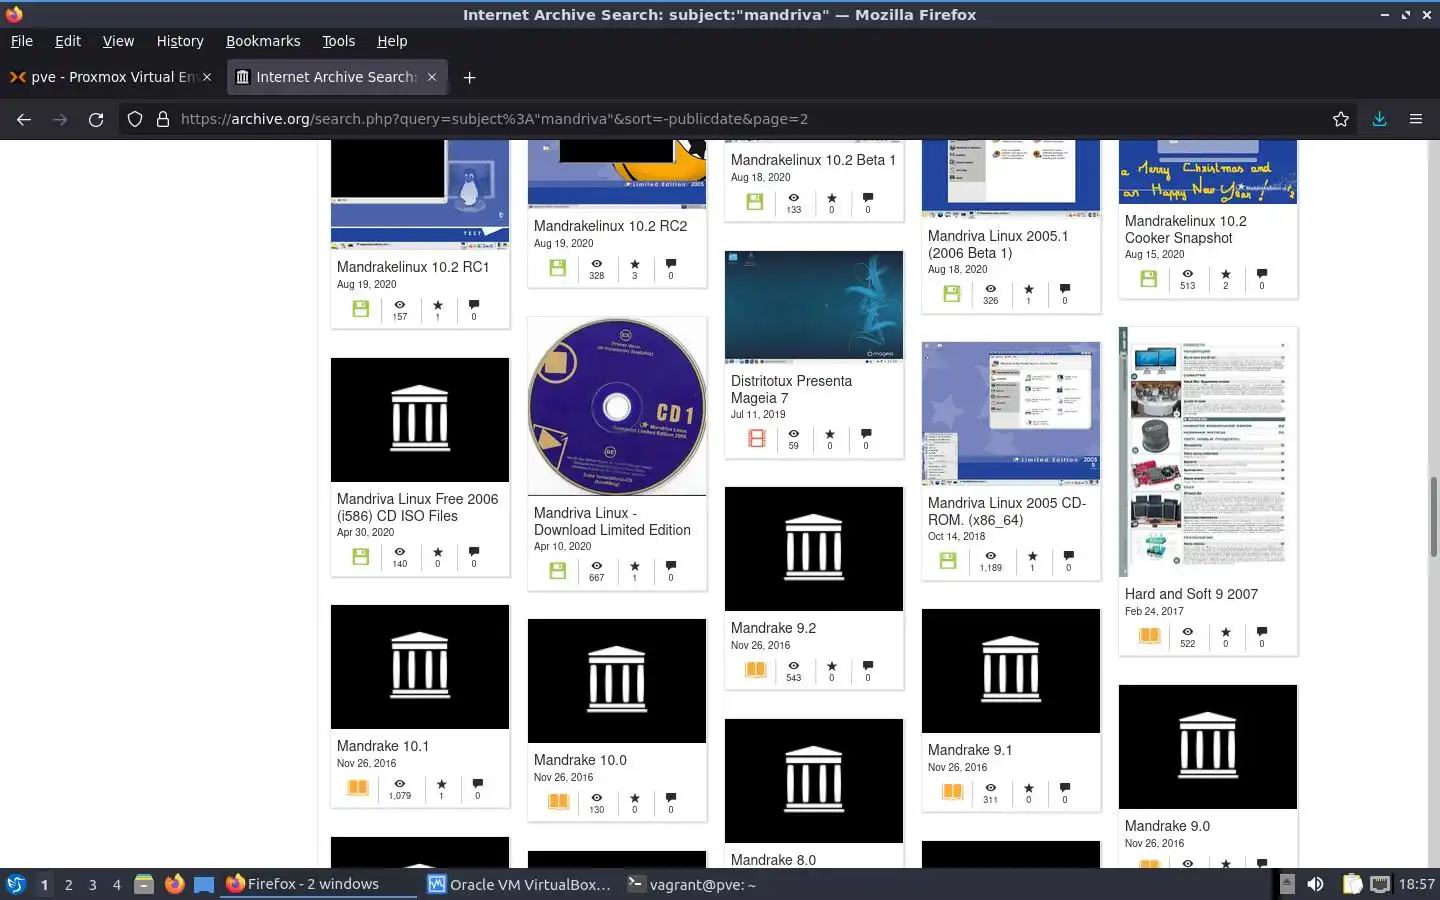Click the movie film icon under Distritotux Presenta Mageia 7

click(x=757, y=438)
